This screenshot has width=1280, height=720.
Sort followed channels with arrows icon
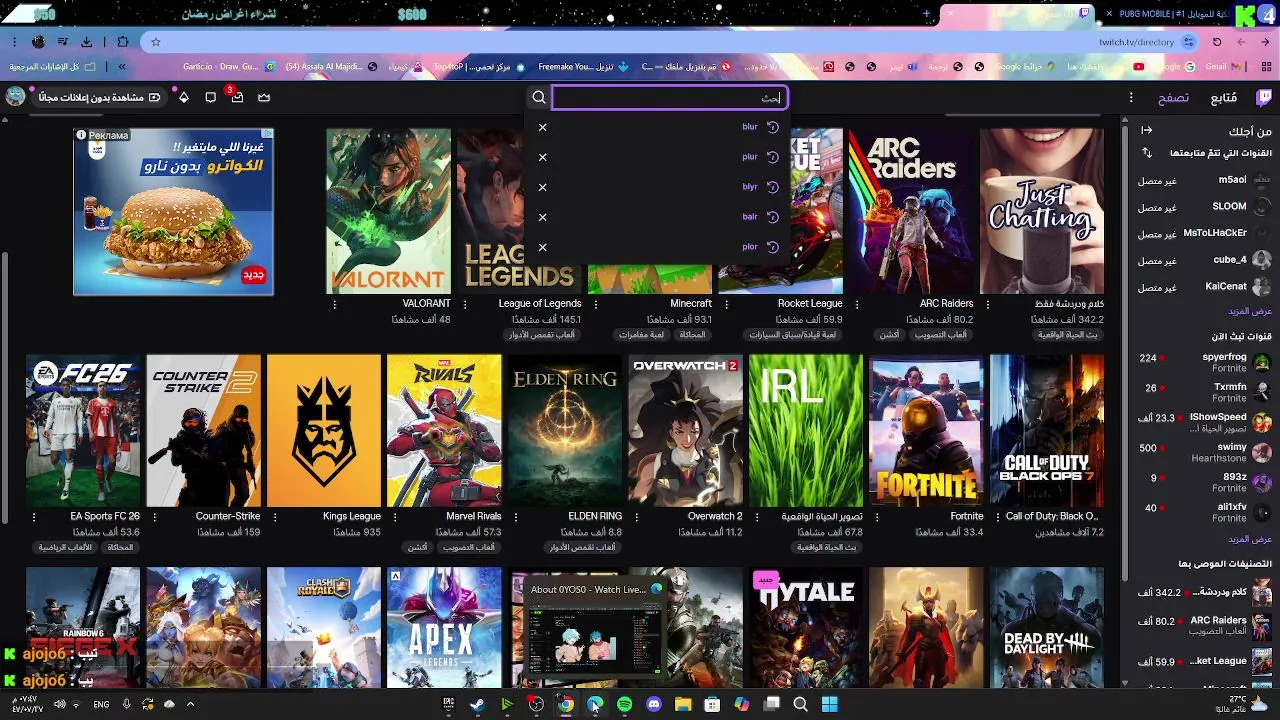tap(1146, 153)
